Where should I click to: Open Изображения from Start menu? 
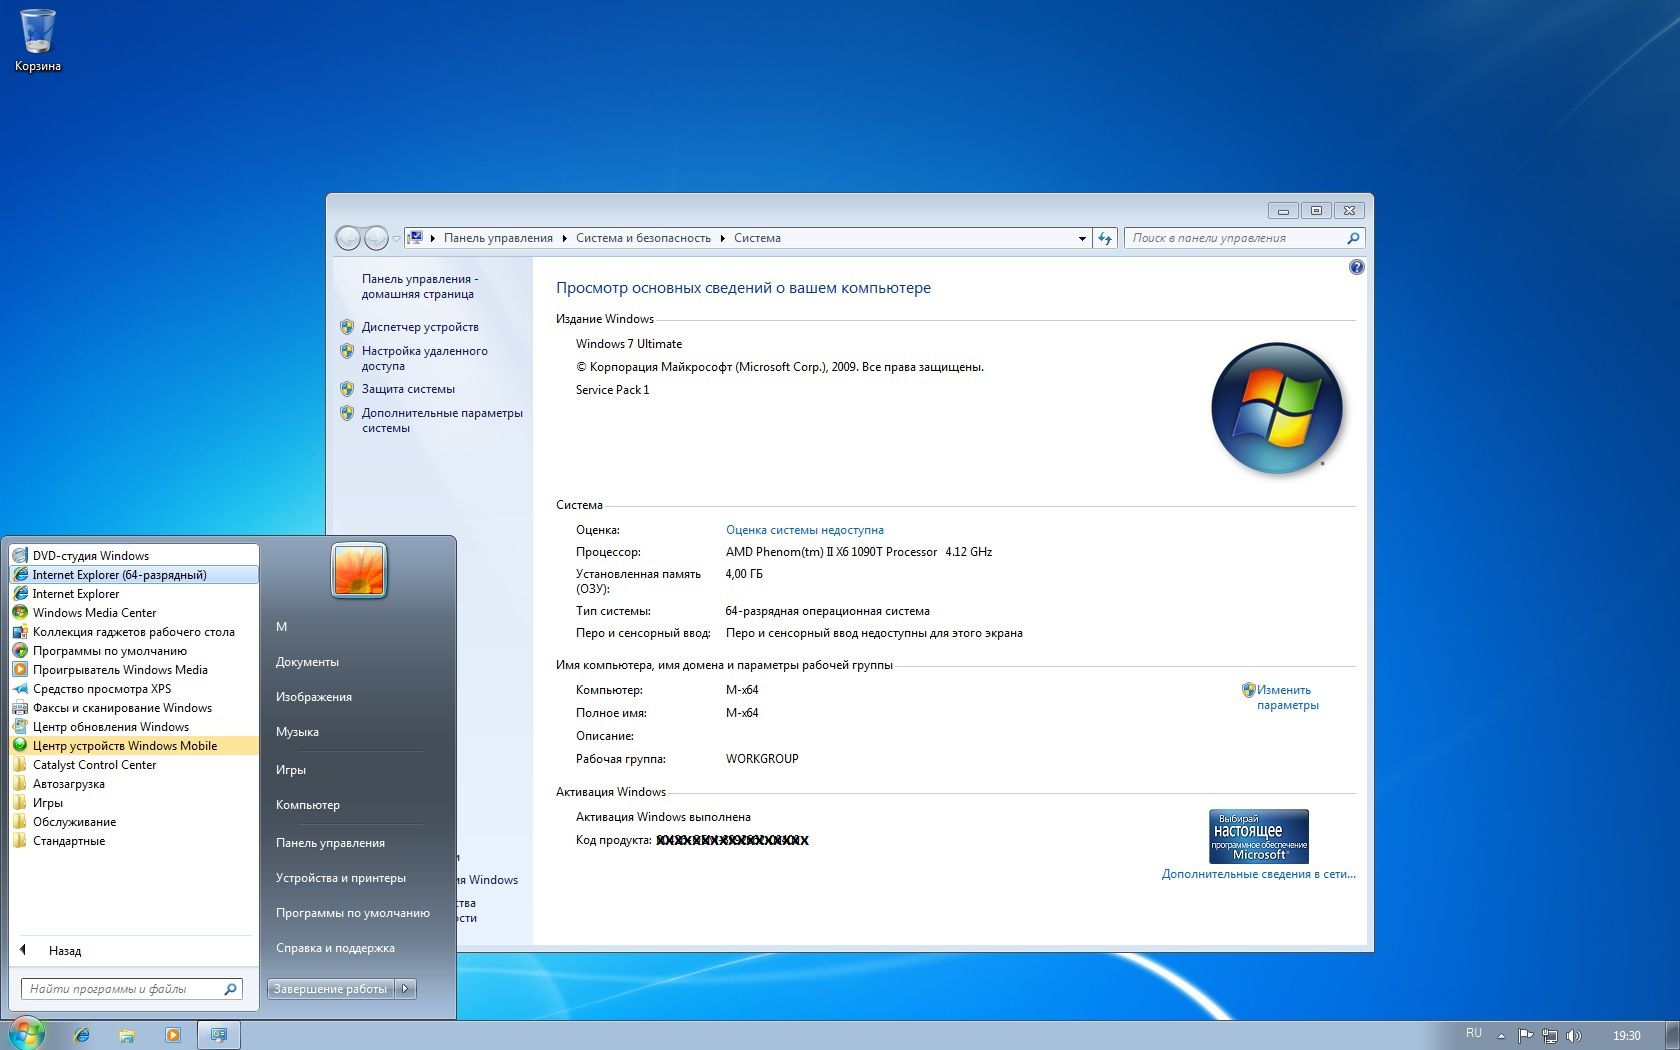[313, 697]
